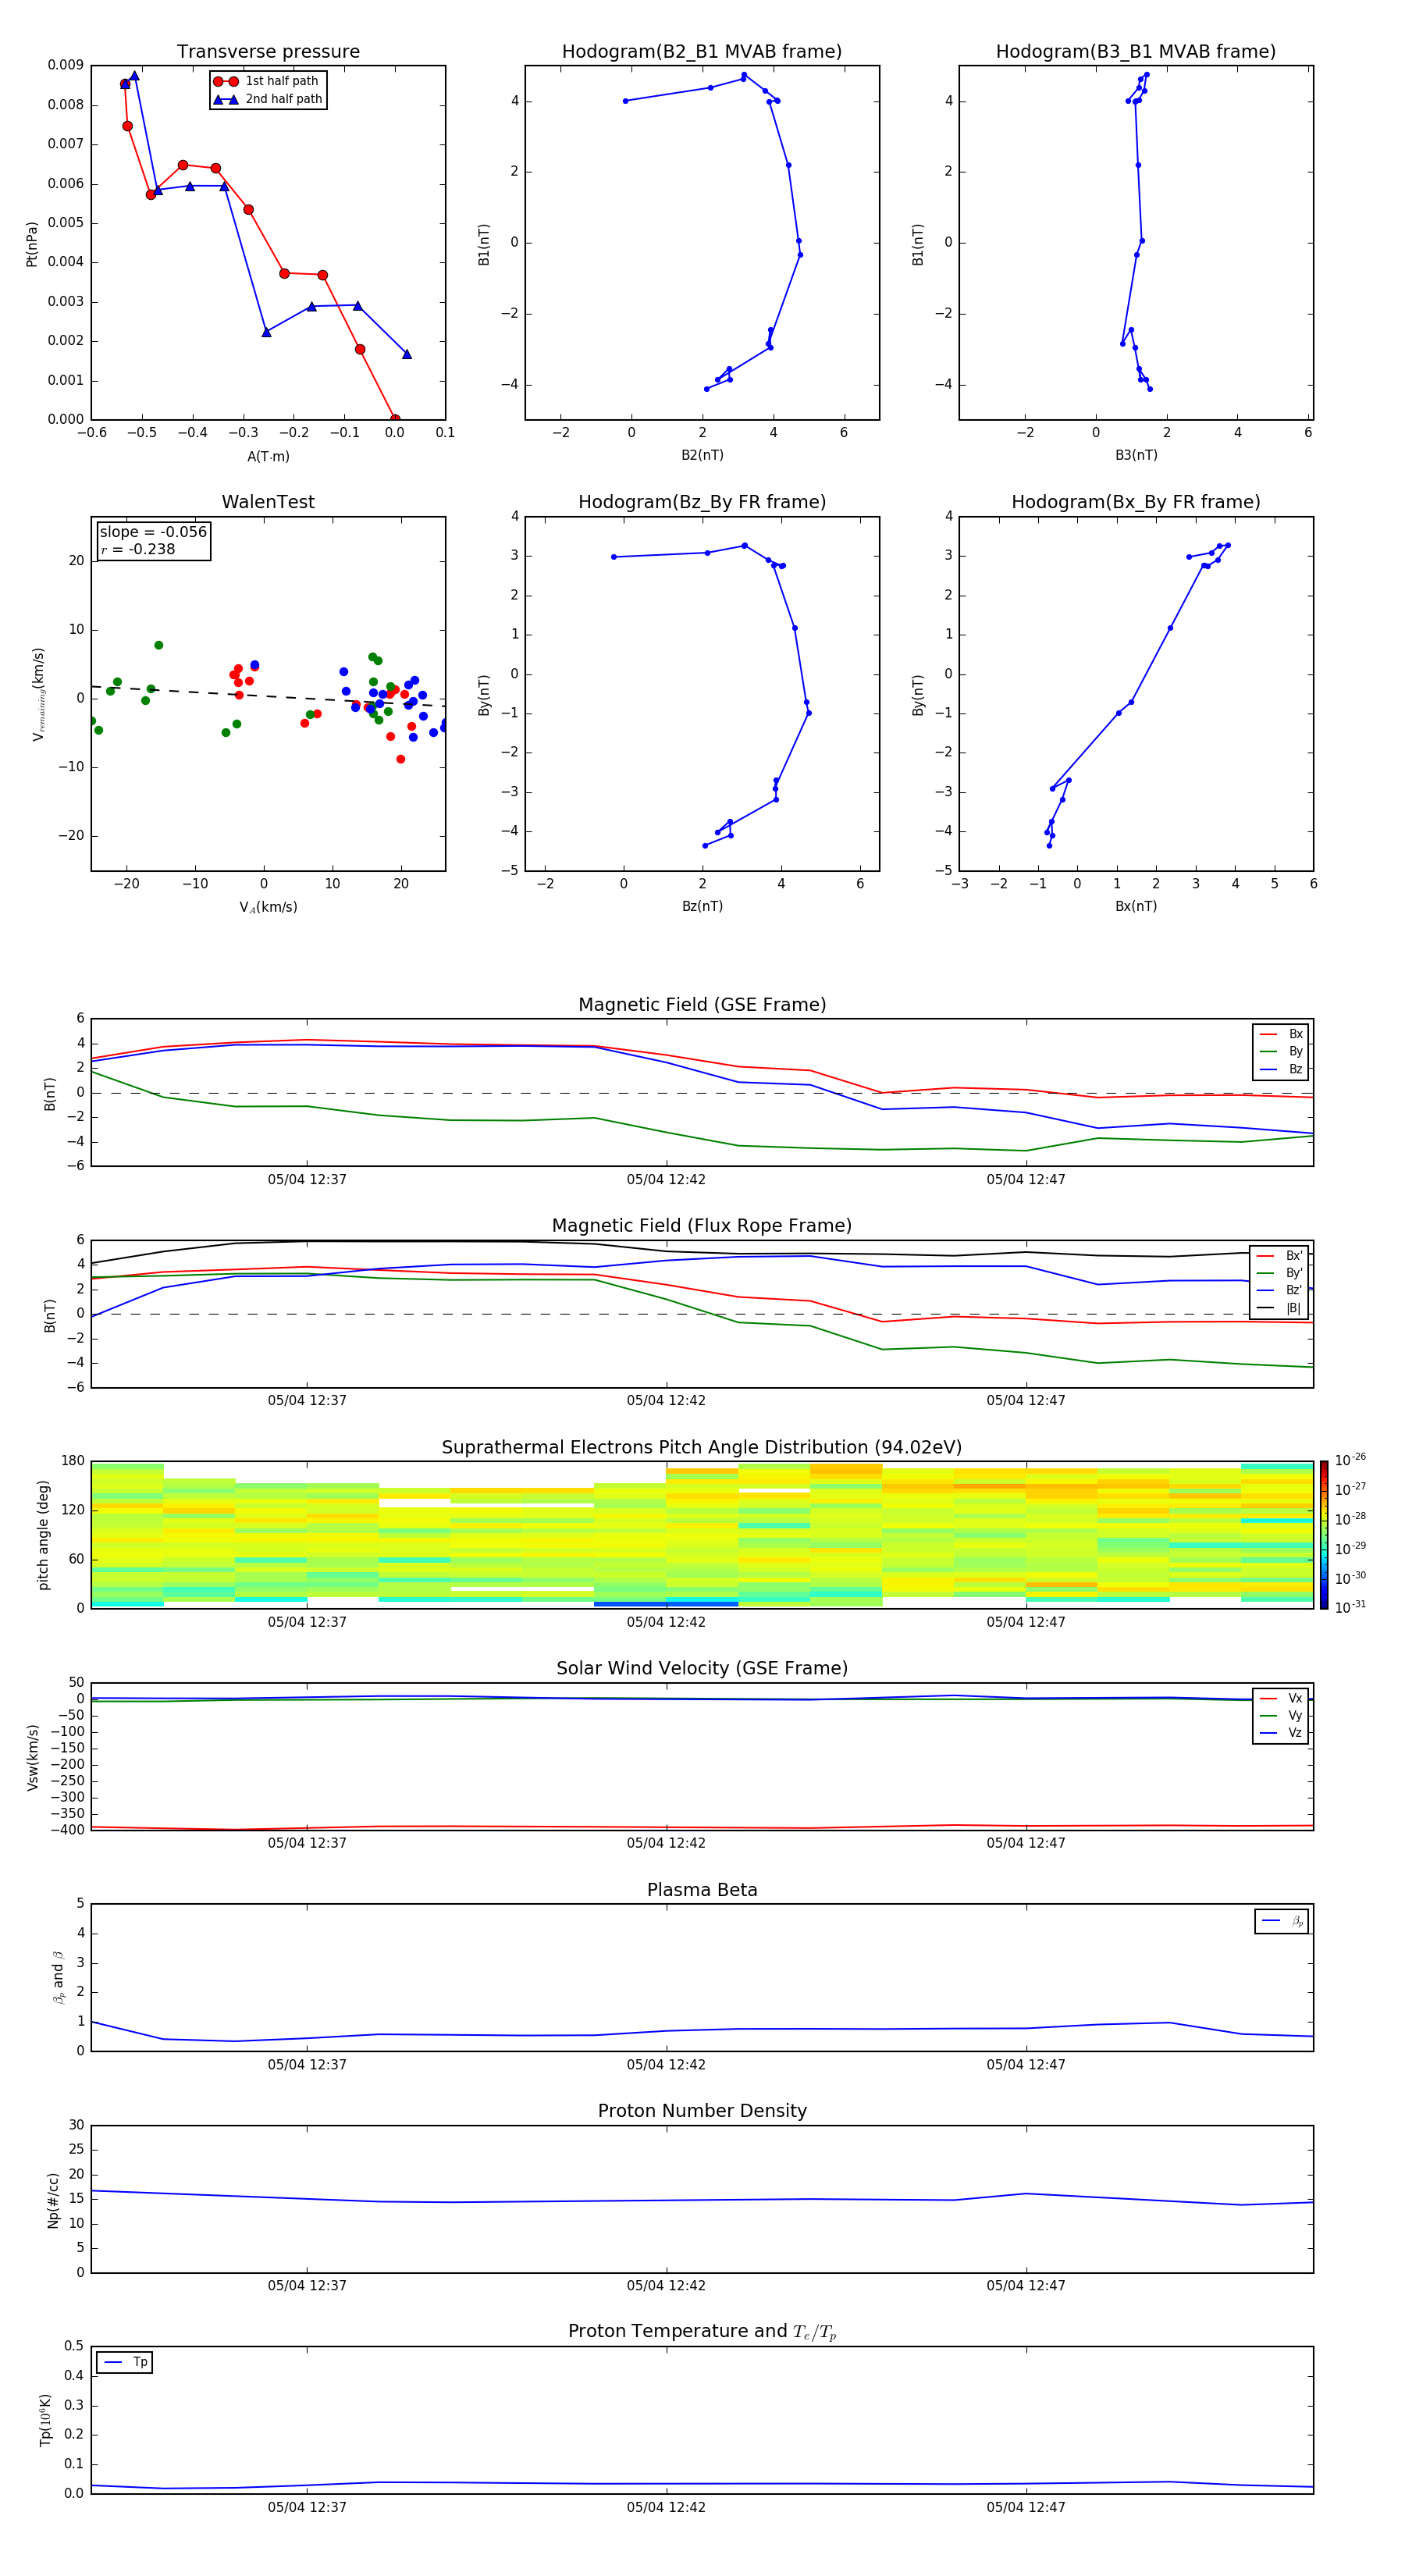Click the 'Bz(nT)' x-axis label

(702, 906)
